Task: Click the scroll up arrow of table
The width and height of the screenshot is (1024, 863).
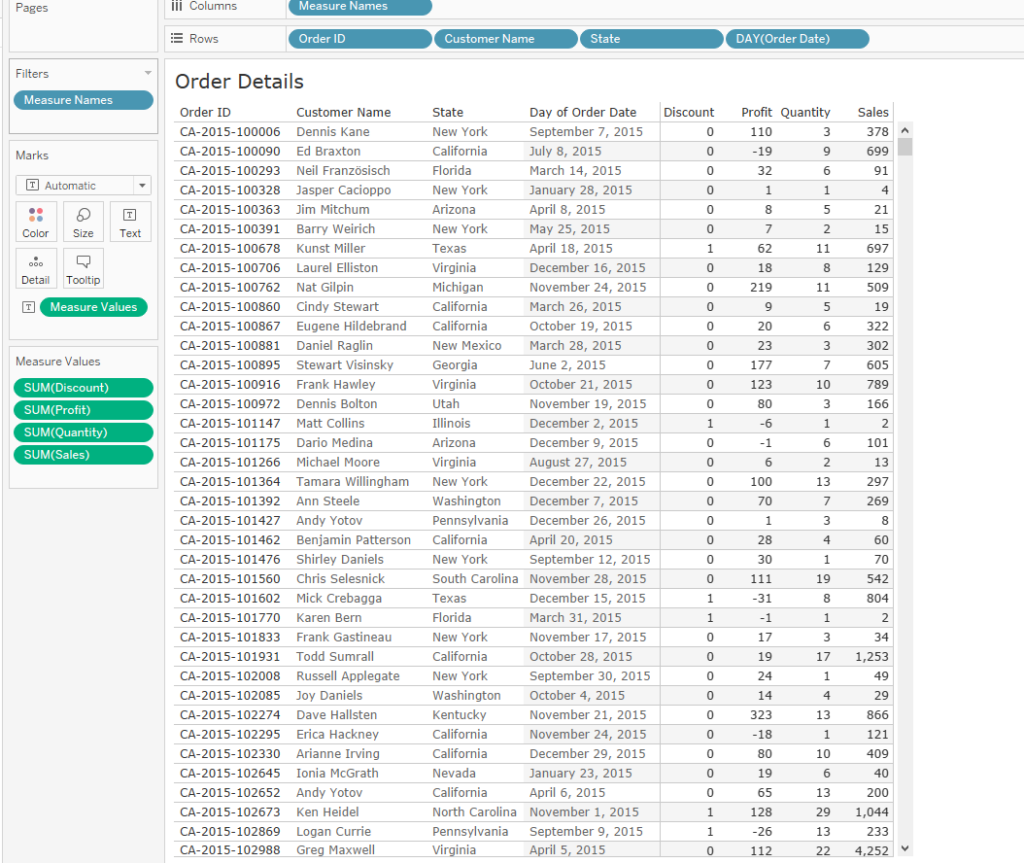Action: (x=905, y=131)
